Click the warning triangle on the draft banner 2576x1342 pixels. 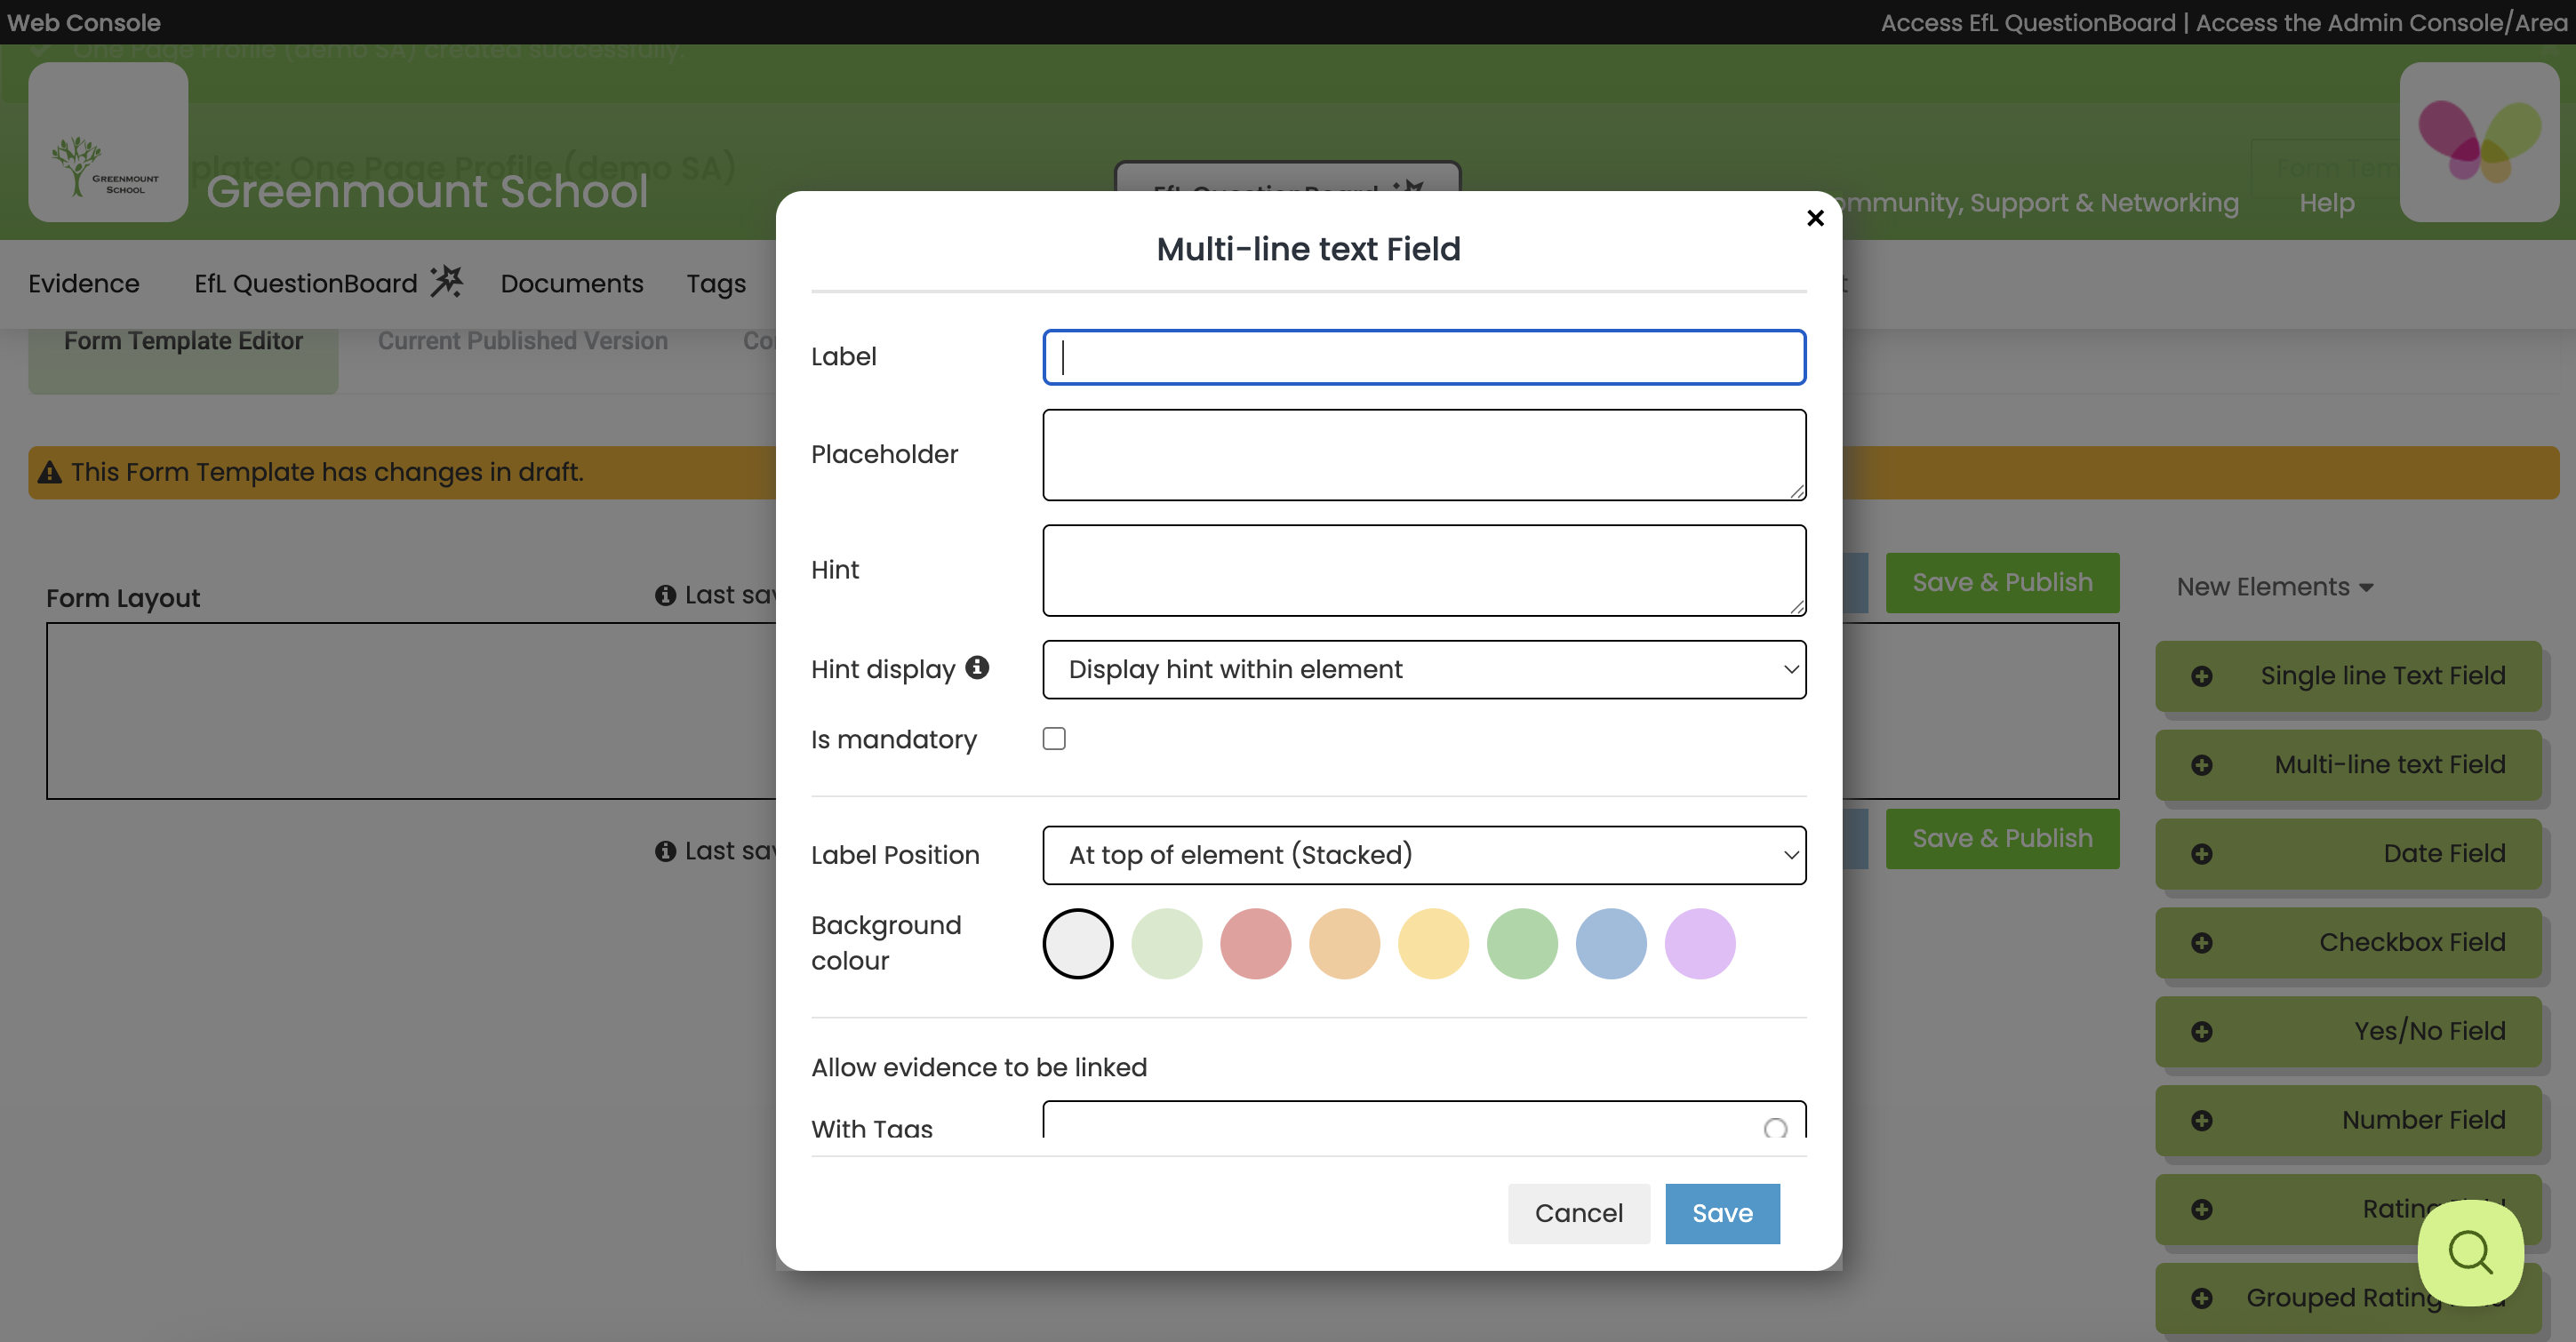[x=49, y=471]
